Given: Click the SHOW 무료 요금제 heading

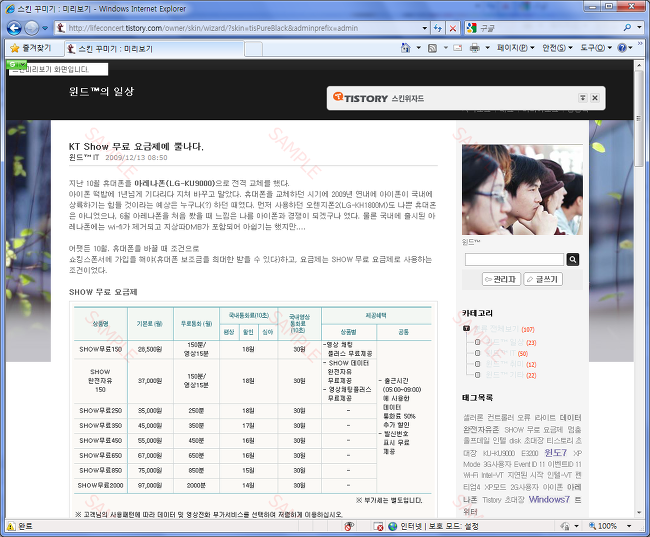Looking at the screenshot, I should [103, 292].
